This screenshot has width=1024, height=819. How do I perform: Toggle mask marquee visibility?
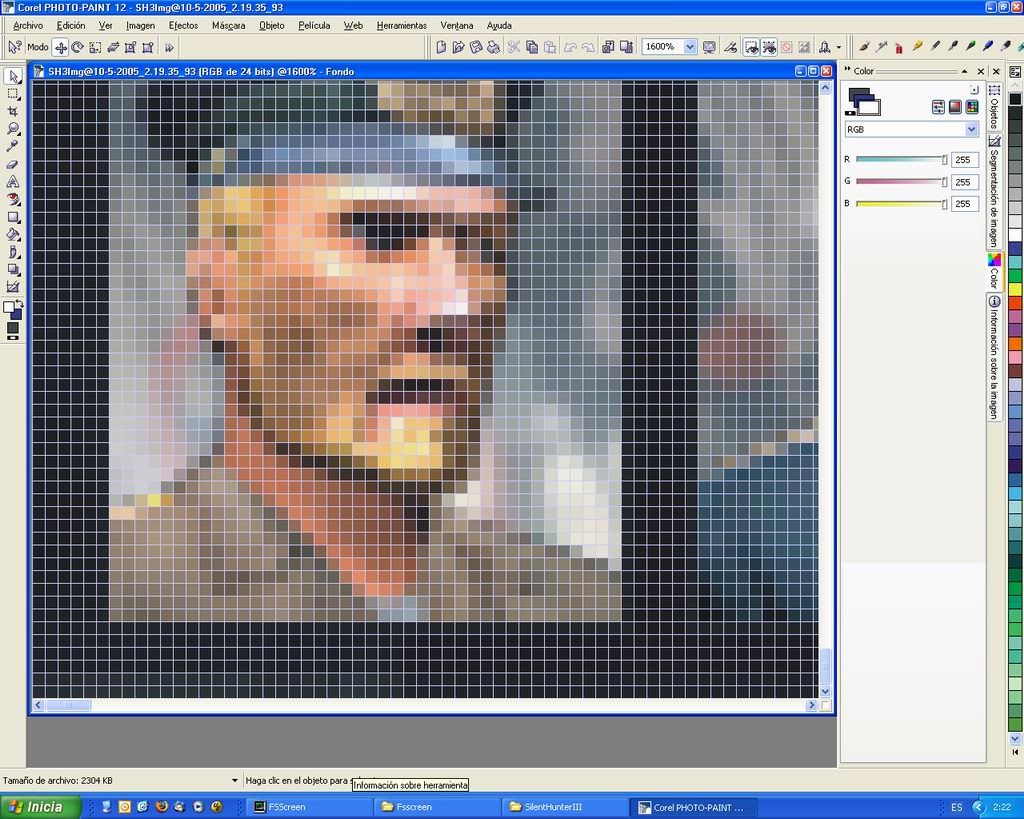click(751, 47)
